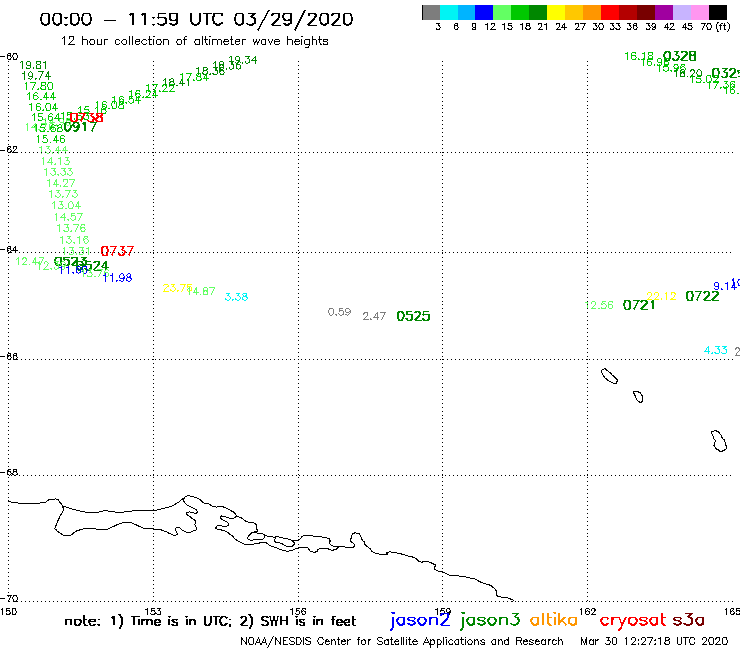The width and height of the screenshot is (740, 650).
Task: Click the jason2 satellite legend label
Action: pos(420,620)
